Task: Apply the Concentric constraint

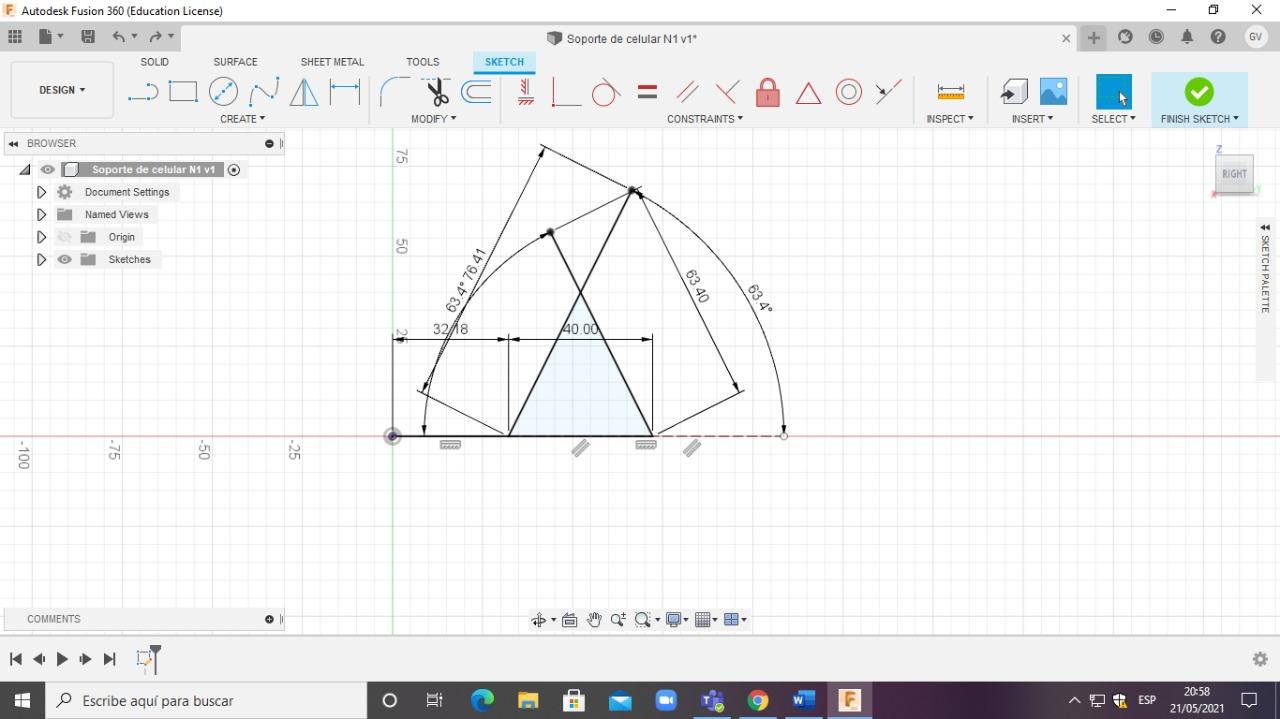Action: pyautogui.click(x=849, y=92)
